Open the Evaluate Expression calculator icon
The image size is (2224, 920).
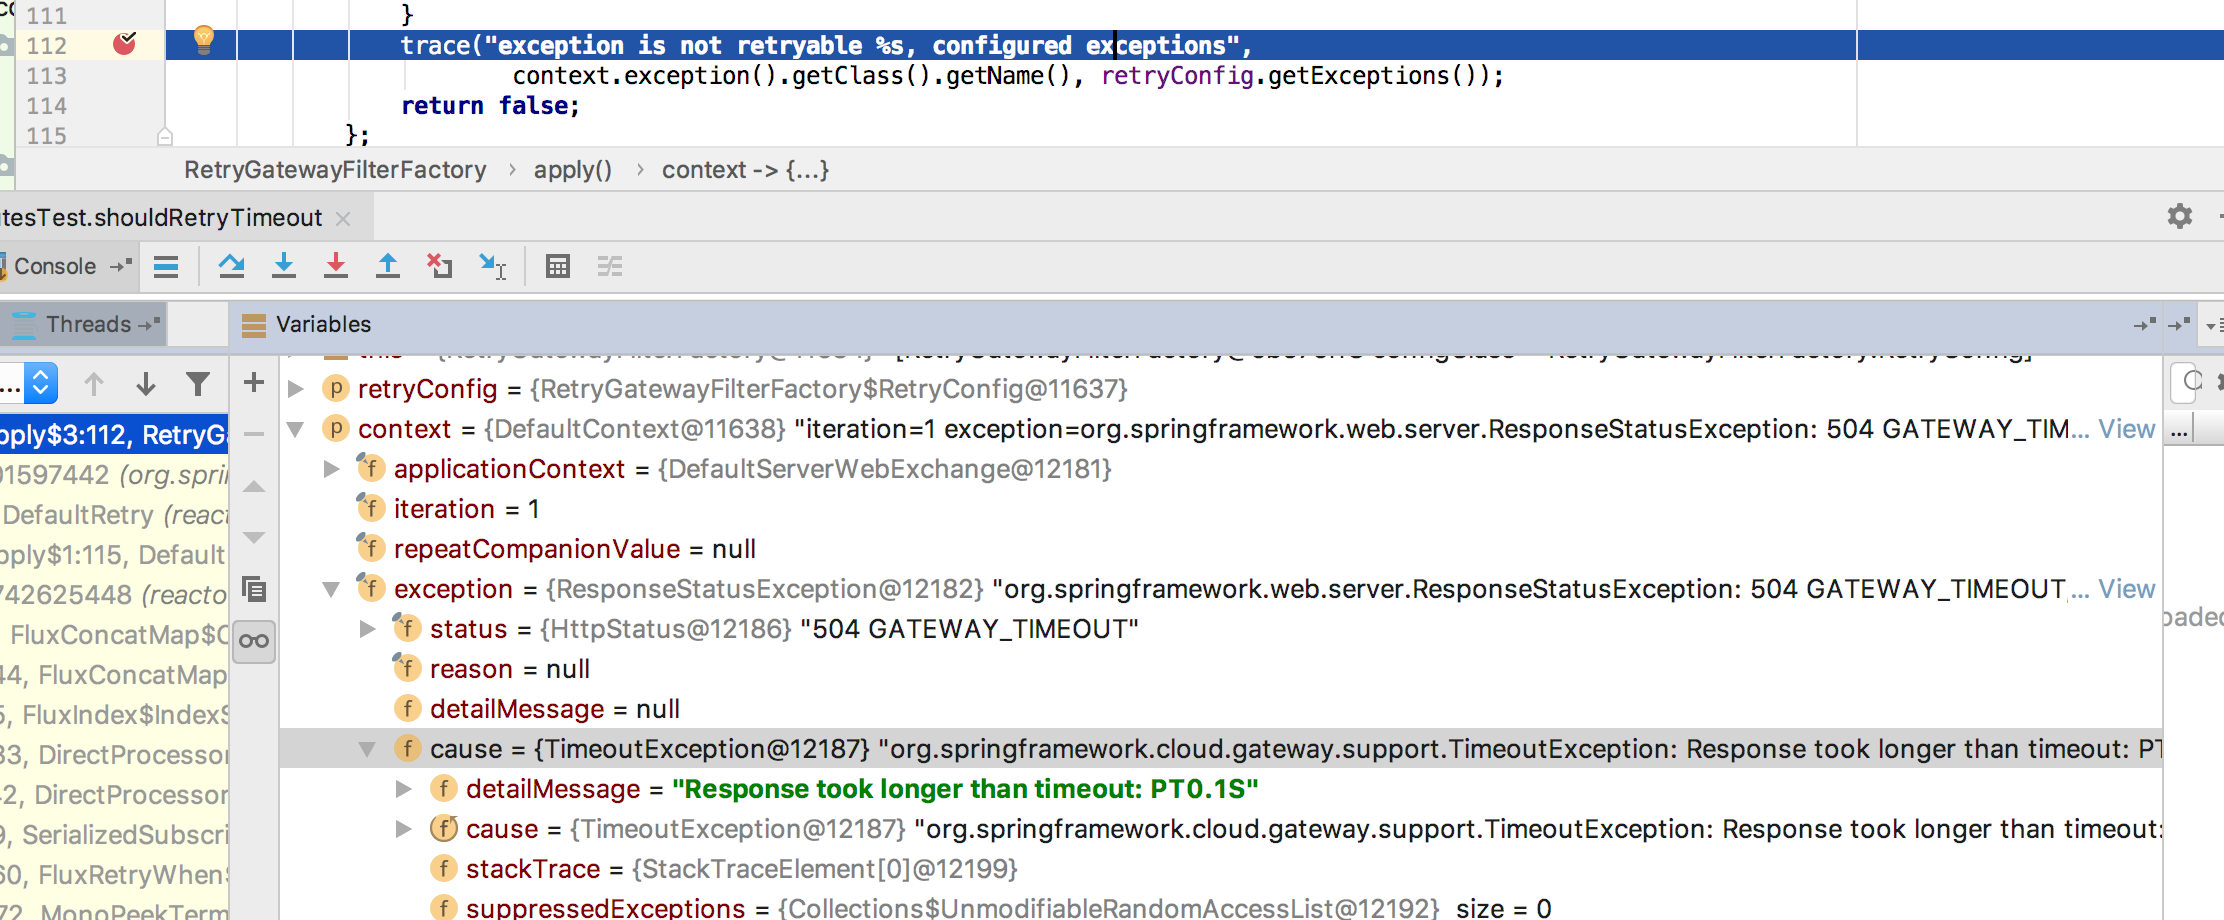[x=557, y=266]
